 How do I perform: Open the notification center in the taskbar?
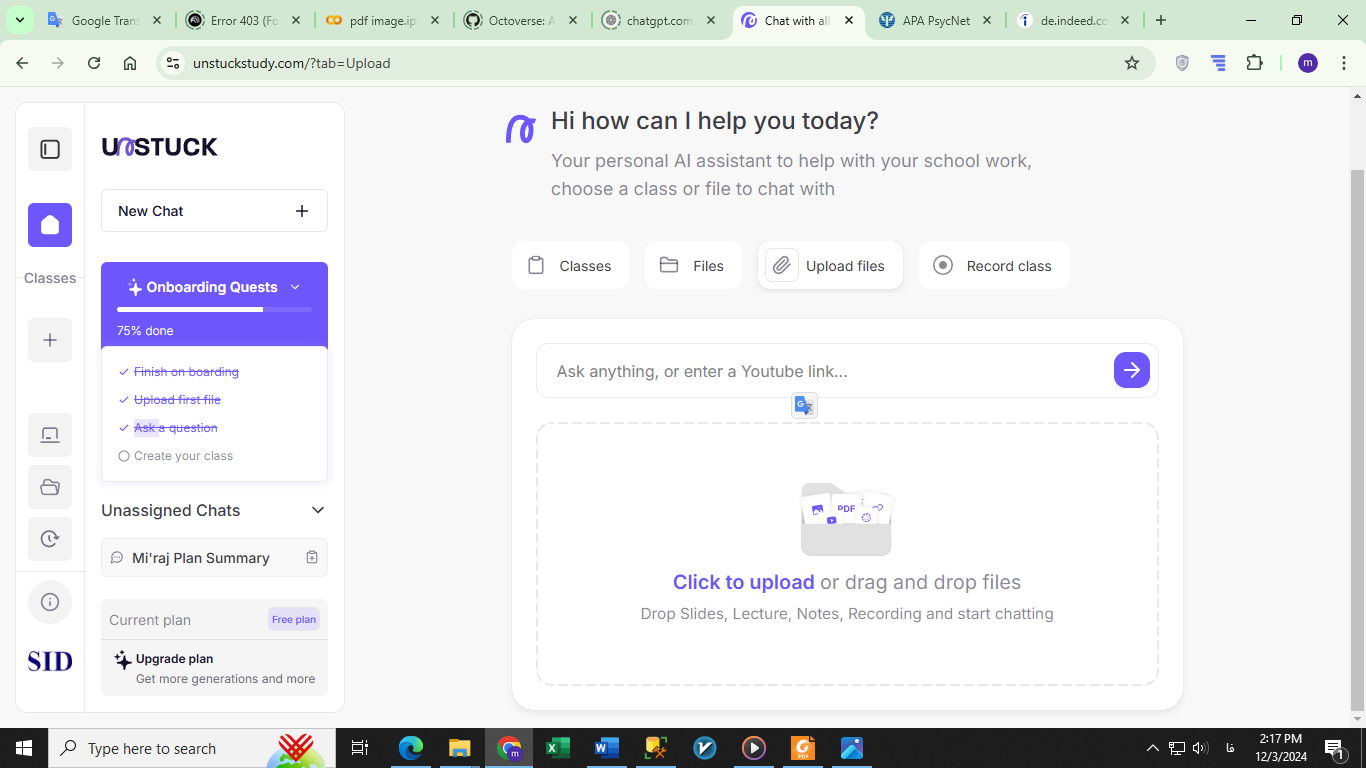[x=1333, y=748]
